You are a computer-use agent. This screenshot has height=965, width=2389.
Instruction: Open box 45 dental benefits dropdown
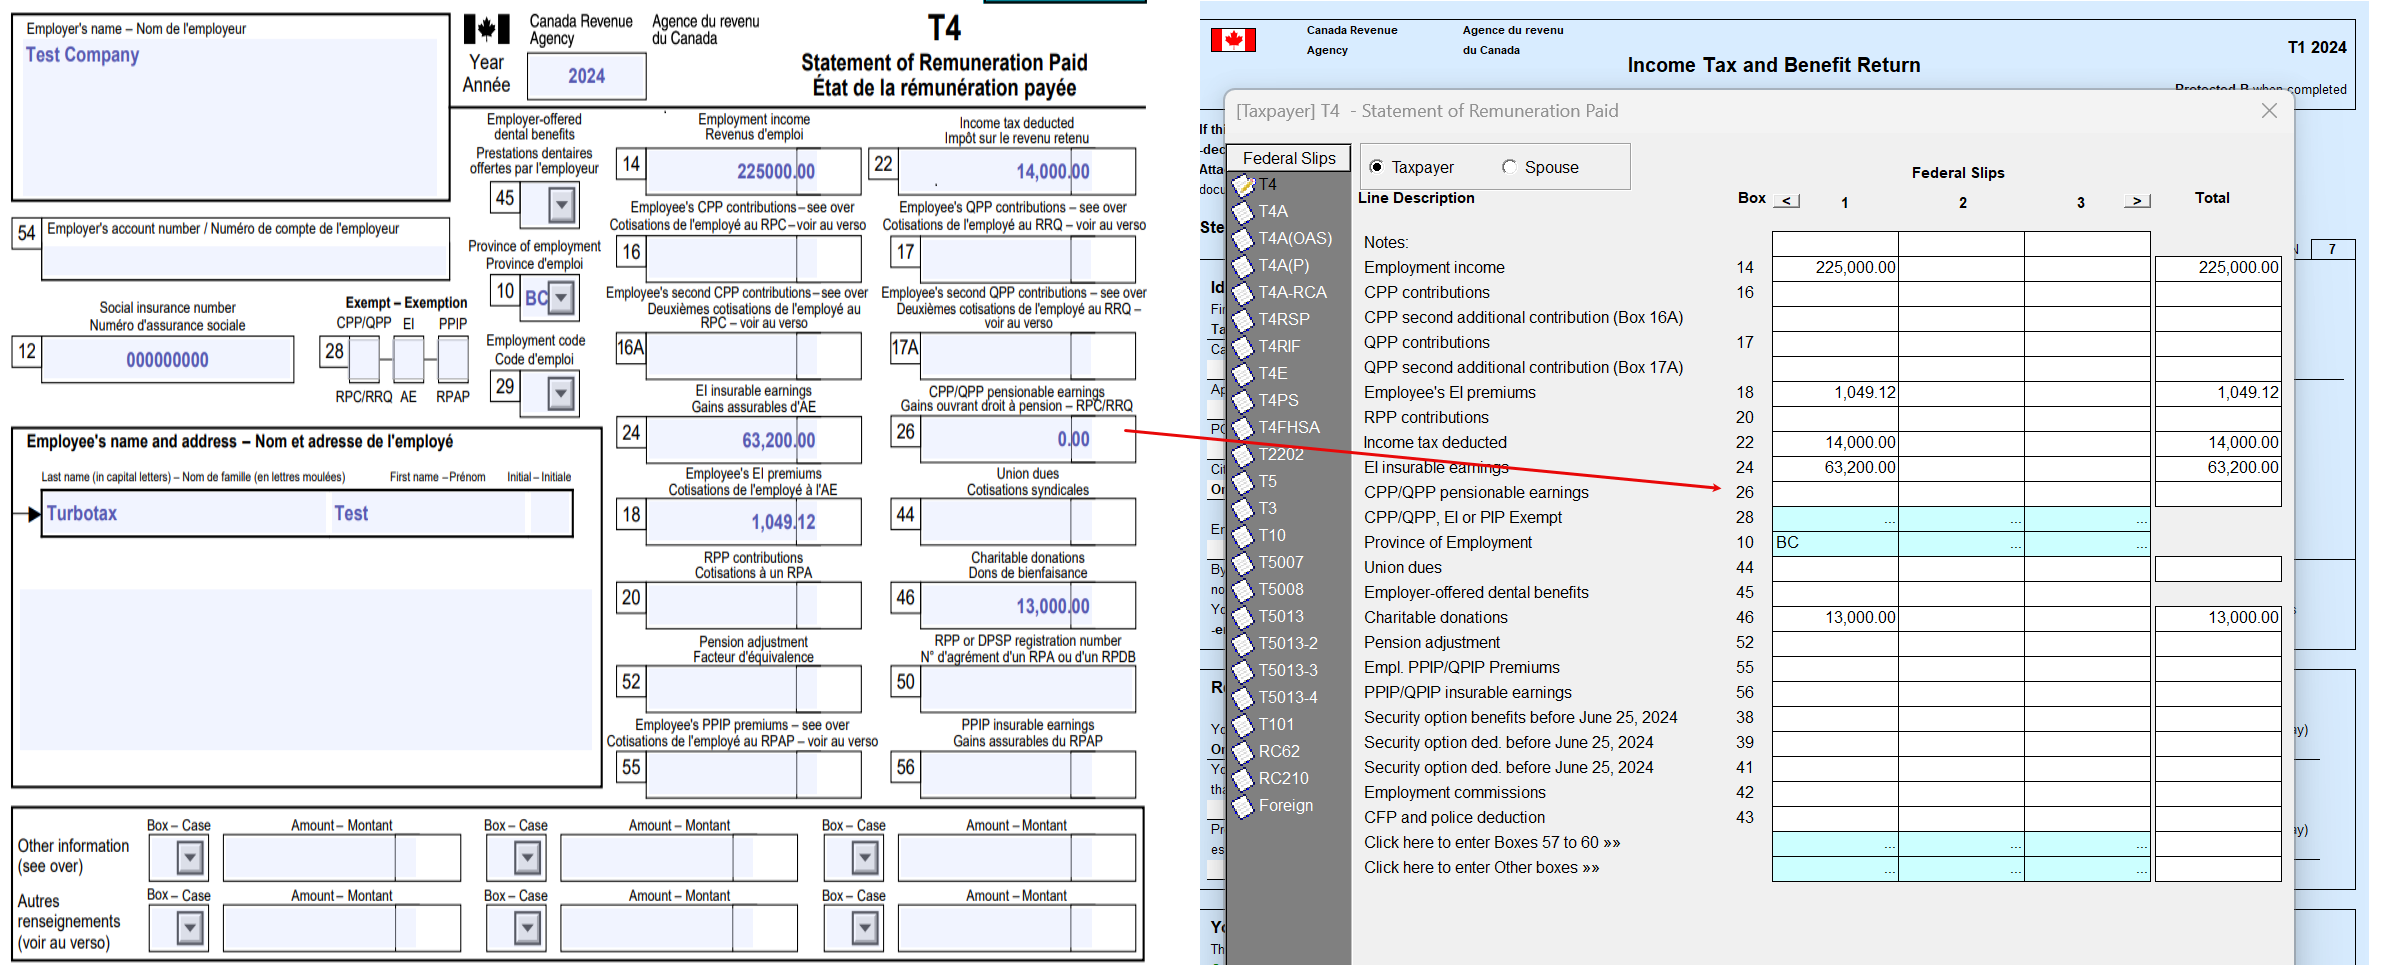point(562,205)
